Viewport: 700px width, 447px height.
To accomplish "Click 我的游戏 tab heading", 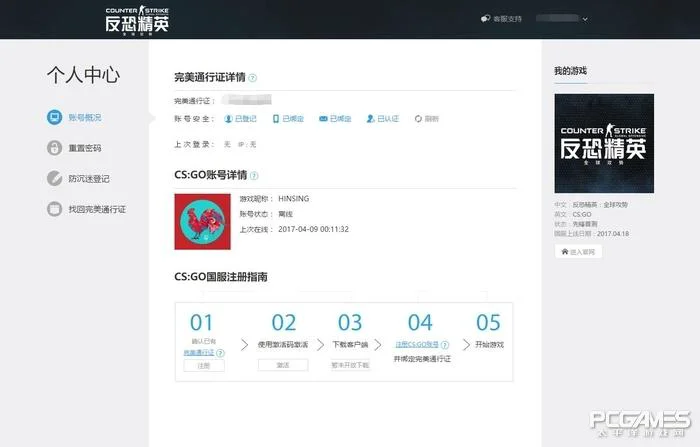I will (x=571, y=71).
